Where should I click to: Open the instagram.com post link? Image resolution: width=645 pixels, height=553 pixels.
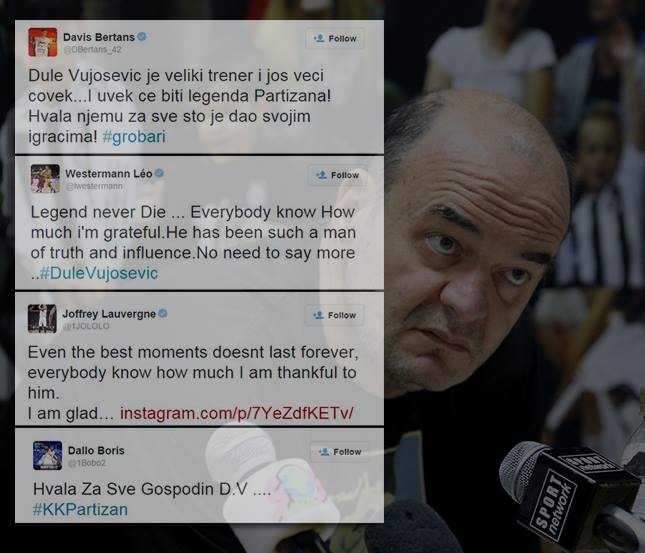237,413
